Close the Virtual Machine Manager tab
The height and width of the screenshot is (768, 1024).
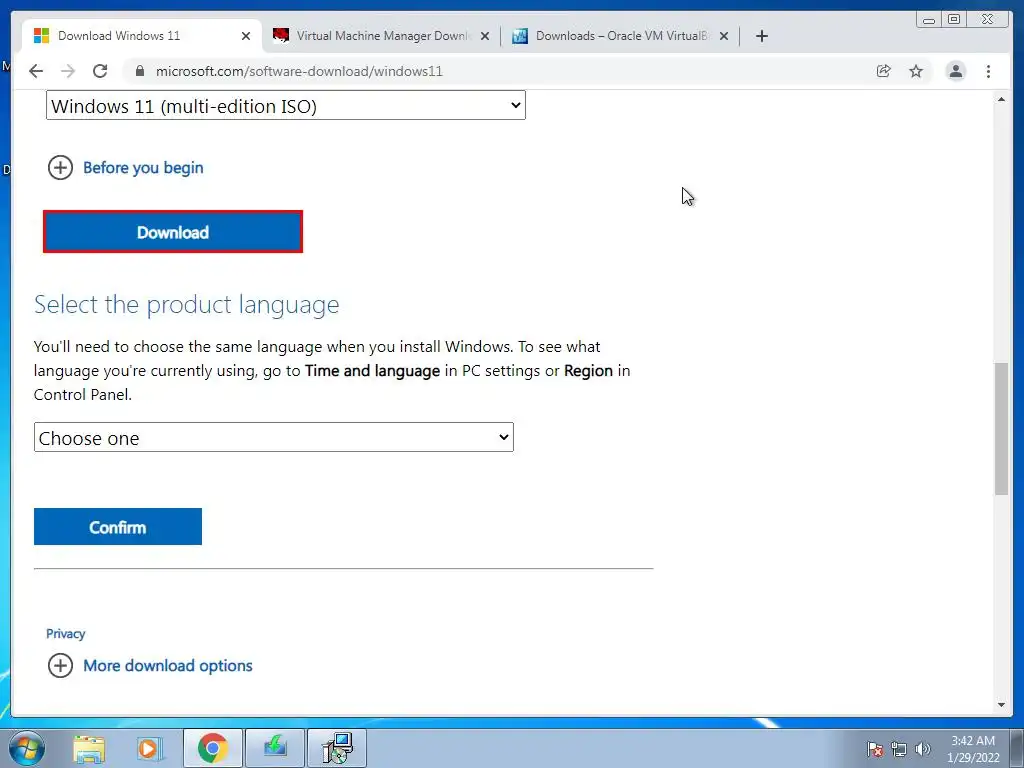pos(485,36)
